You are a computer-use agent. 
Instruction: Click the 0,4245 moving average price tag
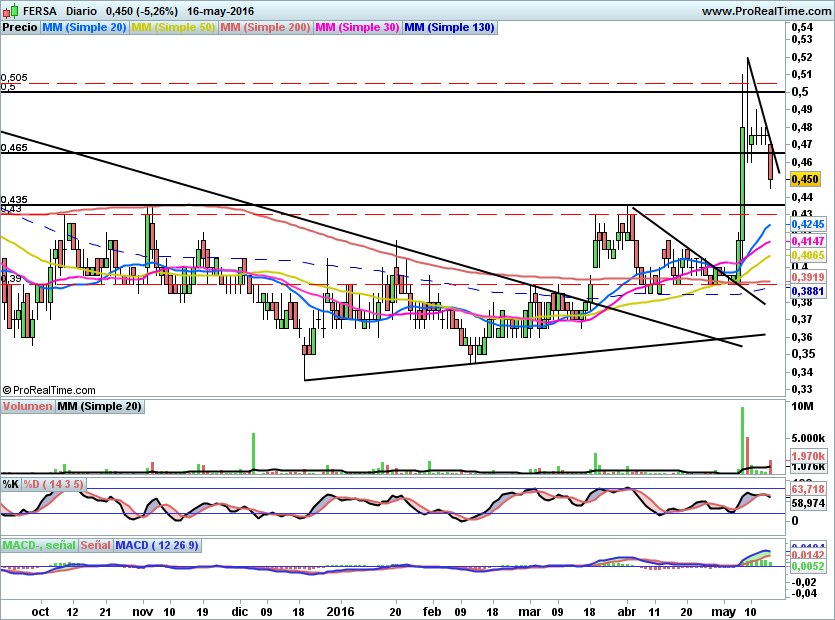(806, 226)
